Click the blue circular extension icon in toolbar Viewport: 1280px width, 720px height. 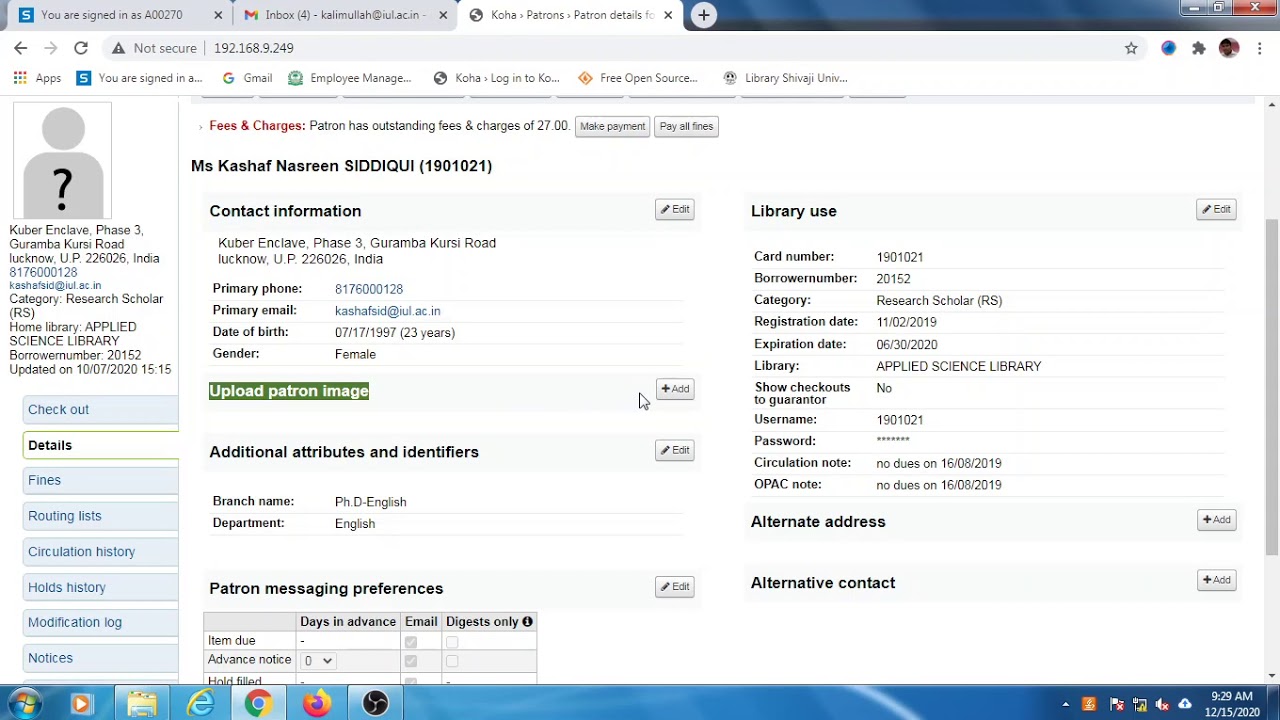pyautogui.click(x=1168, y=48)
